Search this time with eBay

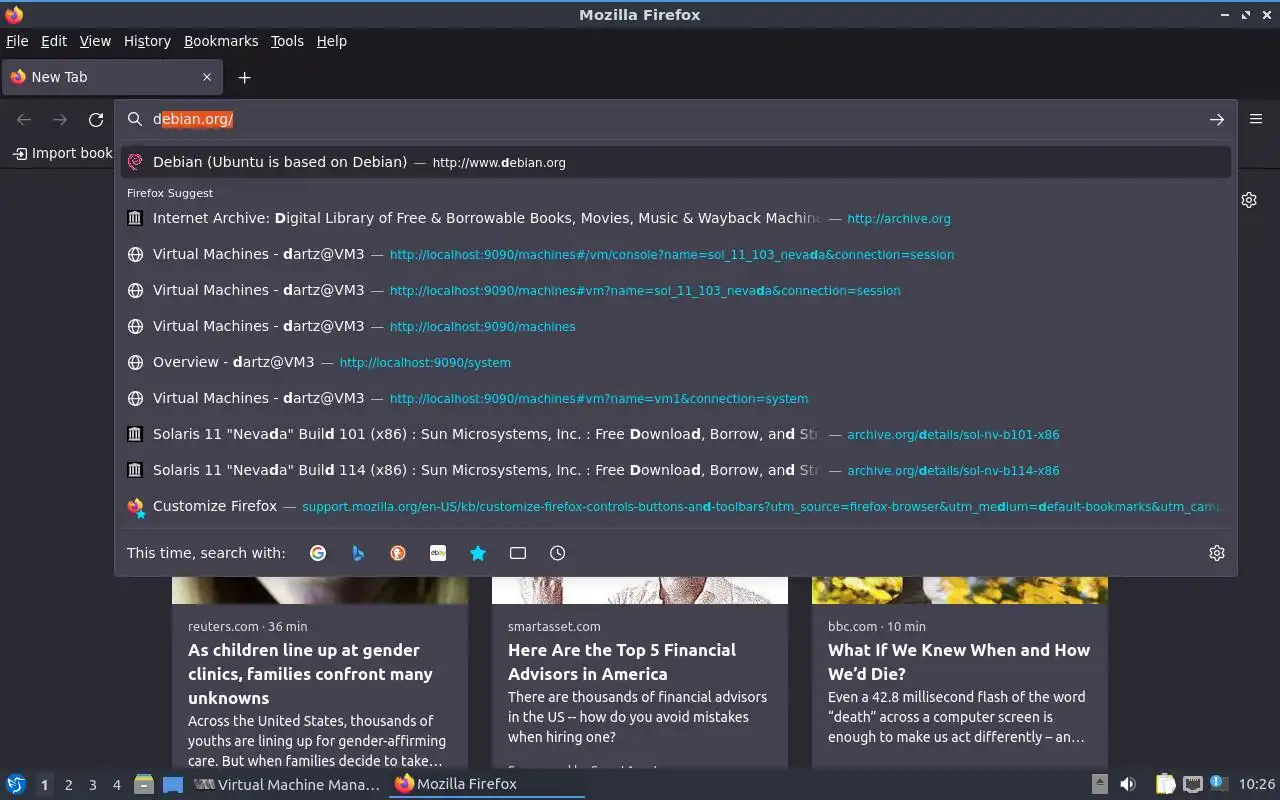click(438, 553)
